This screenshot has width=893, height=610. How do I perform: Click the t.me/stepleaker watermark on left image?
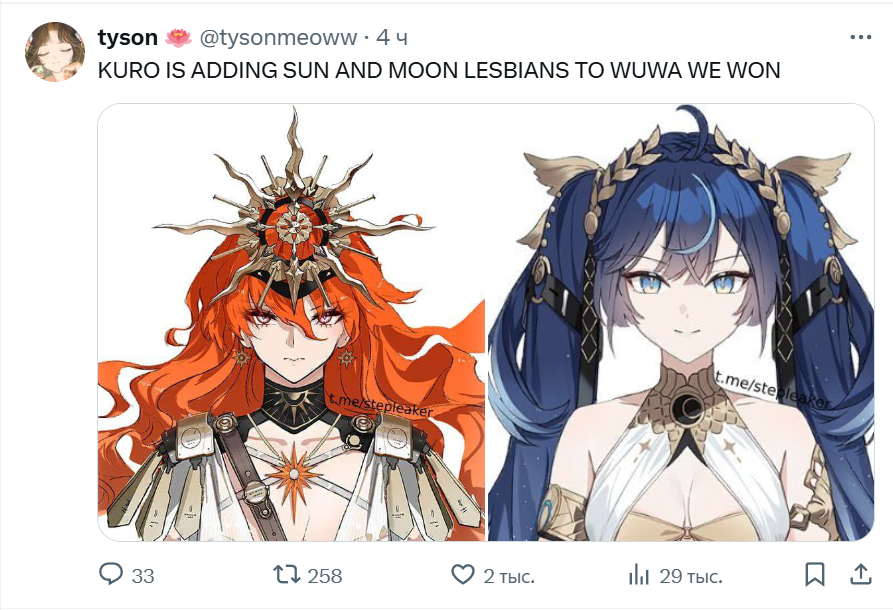pyautogui.click(x=380, y=406)
